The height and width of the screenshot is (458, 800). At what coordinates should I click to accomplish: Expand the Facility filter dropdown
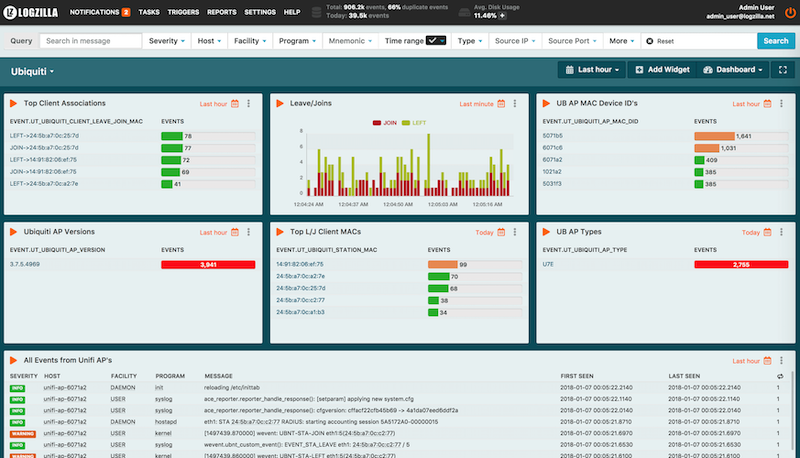(x=250, y=41)
